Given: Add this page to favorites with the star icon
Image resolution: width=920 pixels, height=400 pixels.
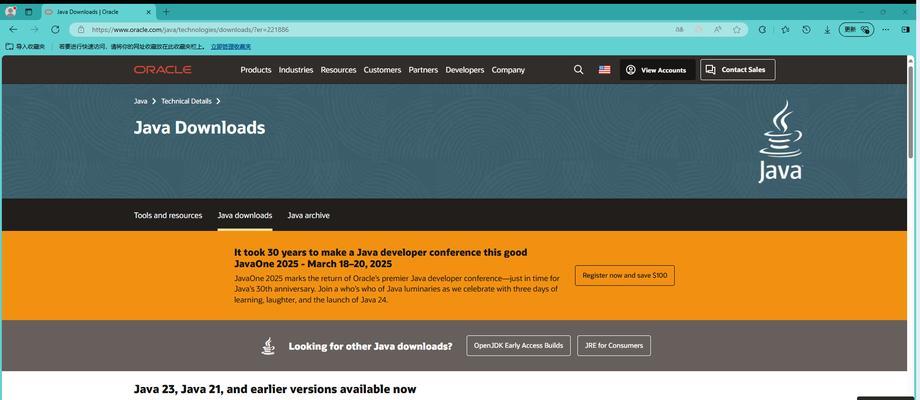Looking at the screenshot, I should point(737,29).
